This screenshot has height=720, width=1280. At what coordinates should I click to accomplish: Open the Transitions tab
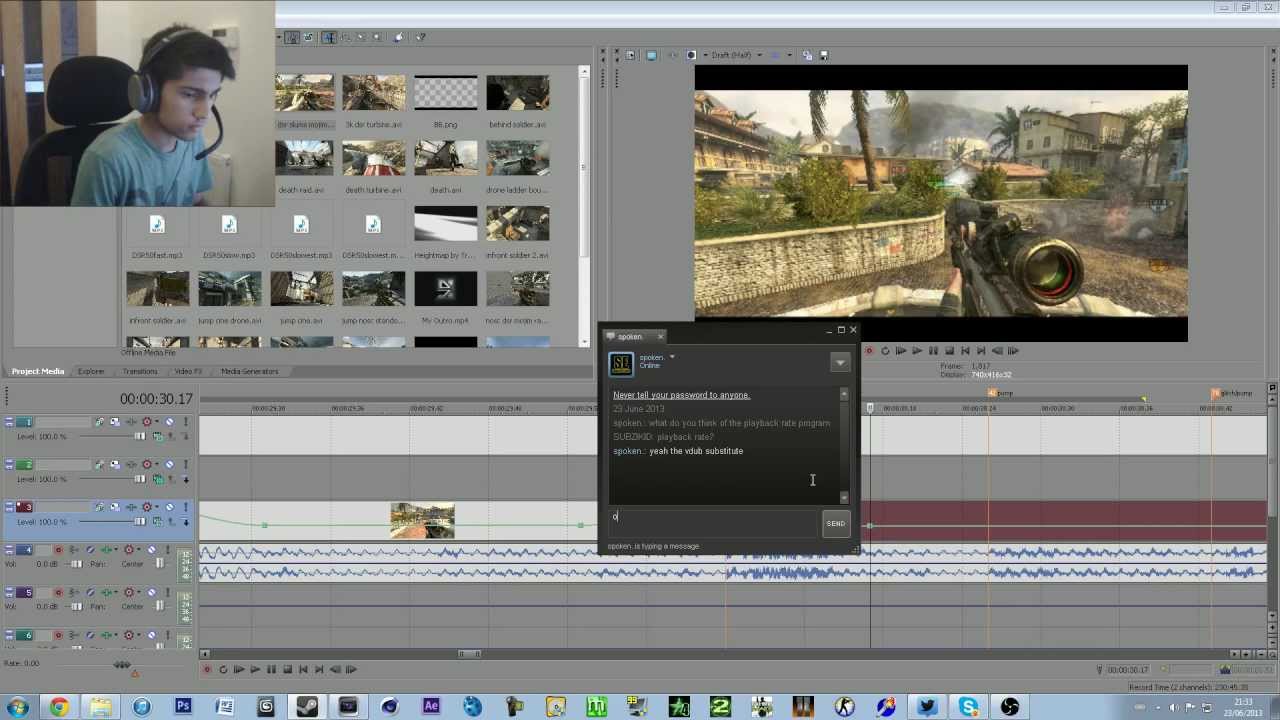coord(140,371)
